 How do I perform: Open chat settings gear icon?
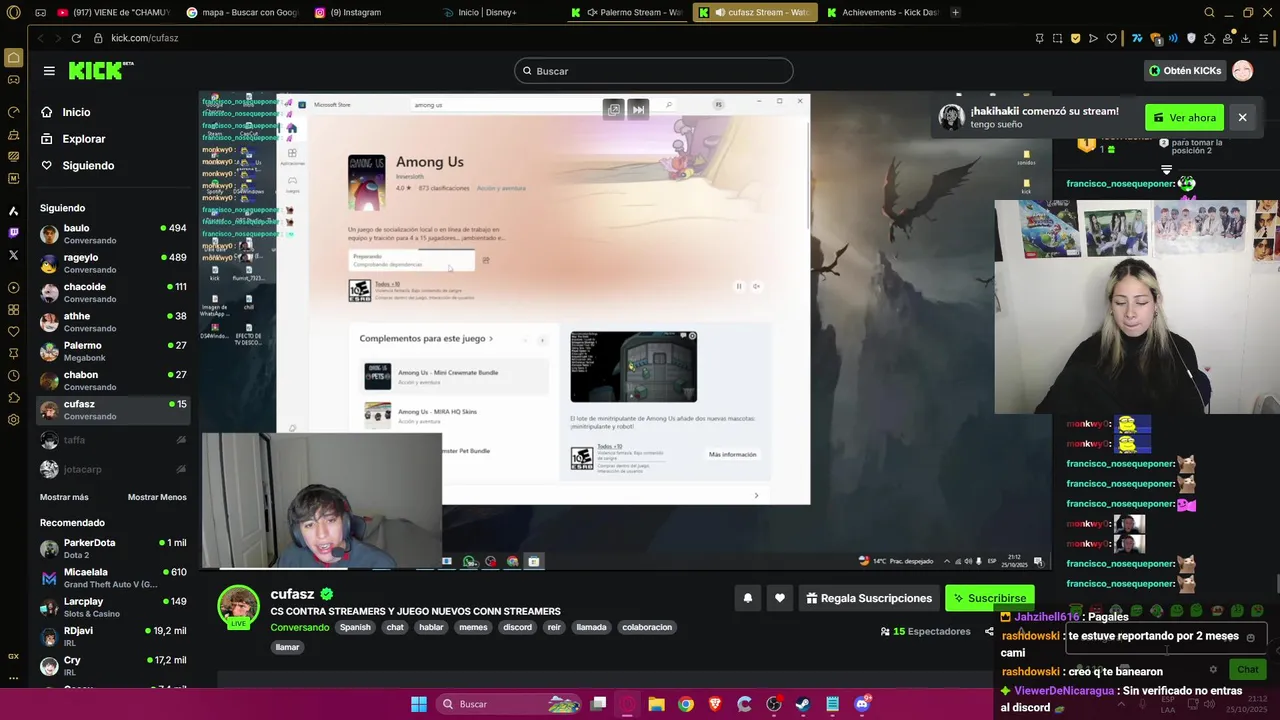click(x=1213, y=669)
